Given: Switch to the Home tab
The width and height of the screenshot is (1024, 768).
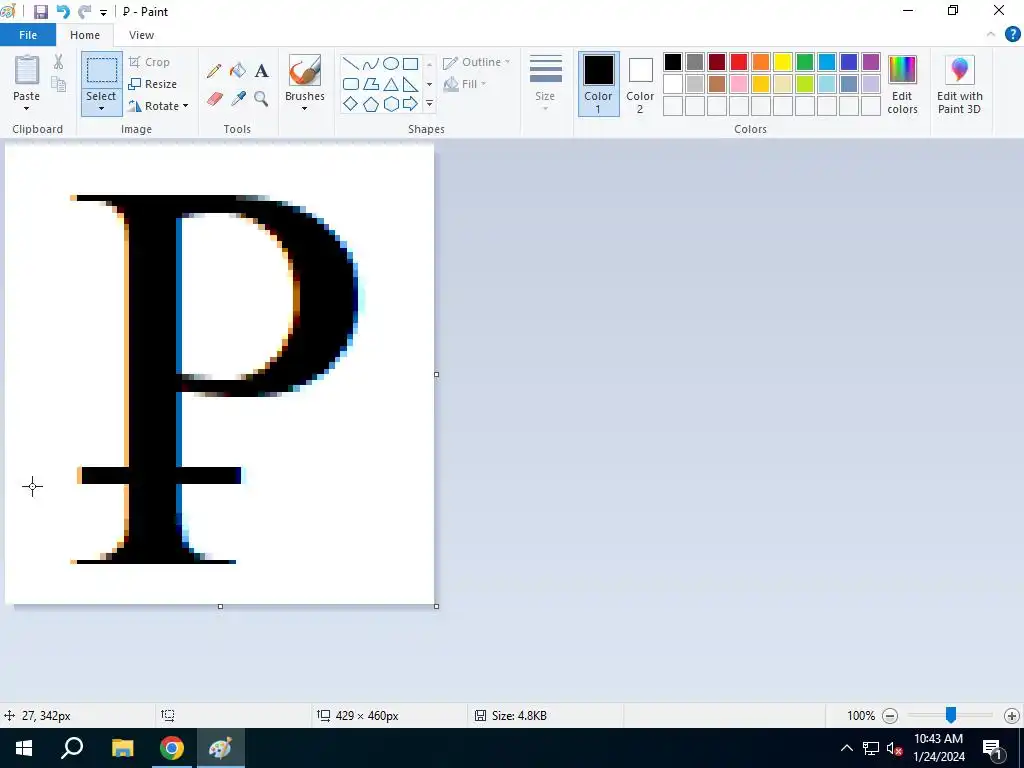Looking at the screenshot, I should (x=85, y=35).
